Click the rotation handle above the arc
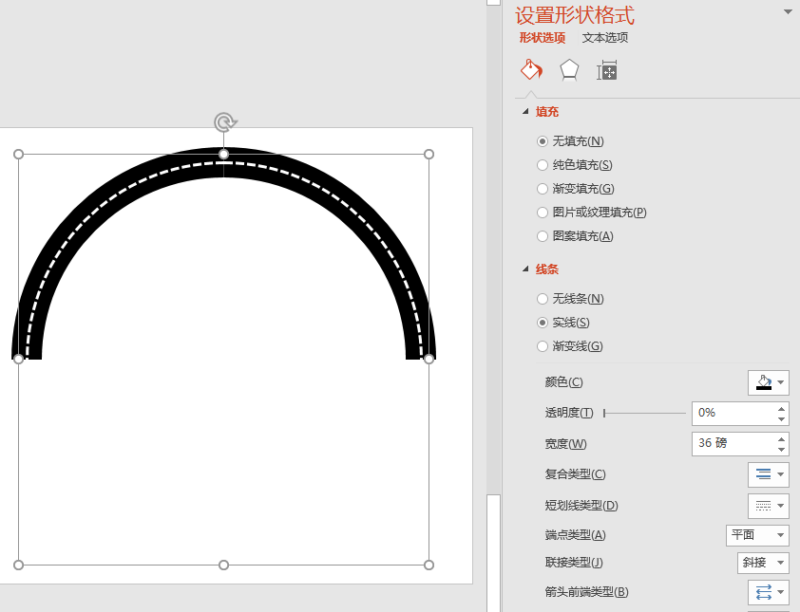Image resolution: width=800 pixels, height=612 pixels. [x=224, y=122]
